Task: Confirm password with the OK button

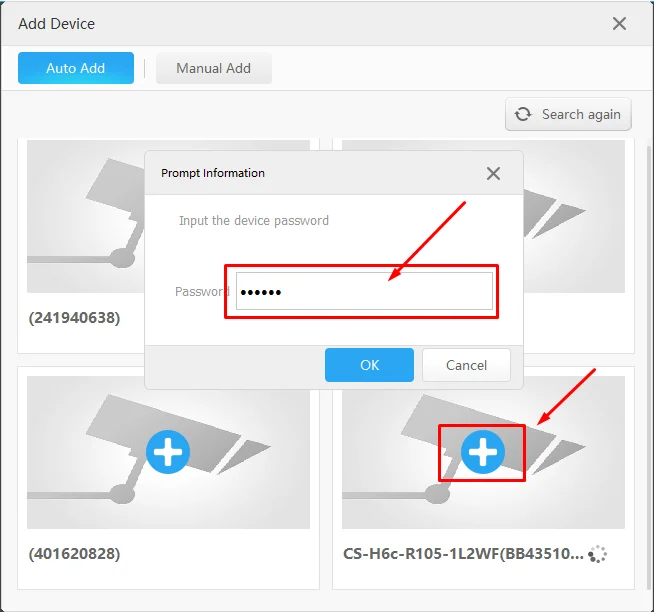Action: (x=369, y=365)
